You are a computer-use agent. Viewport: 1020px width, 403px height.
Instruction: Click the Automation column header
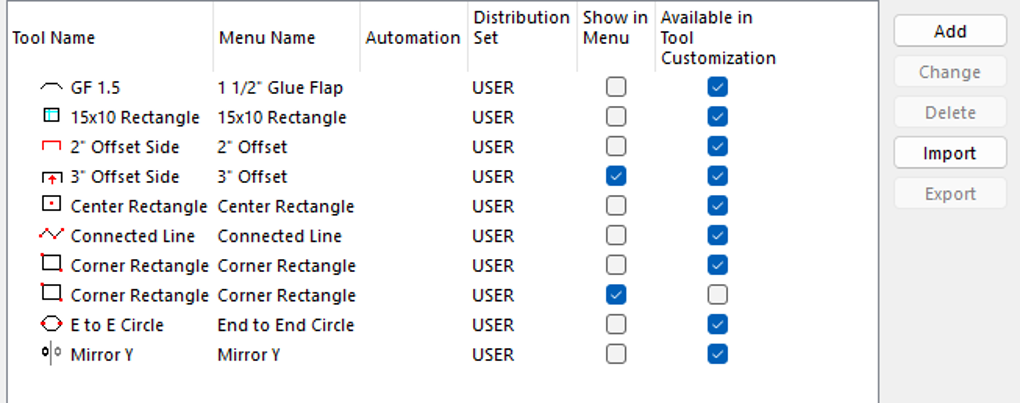point(413,38)
